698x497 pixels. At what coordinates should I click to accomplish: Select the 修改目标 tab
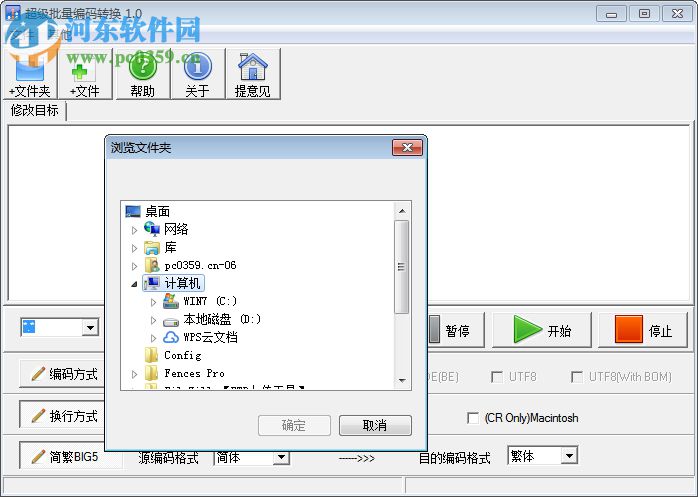[35, 110]
